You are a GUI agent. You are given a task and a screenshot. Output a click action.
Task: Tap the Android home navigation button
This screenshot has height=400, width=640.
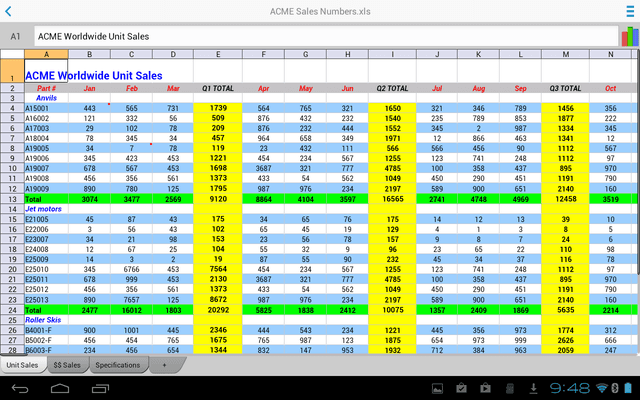pyautogui.click(x=60, y=388)
